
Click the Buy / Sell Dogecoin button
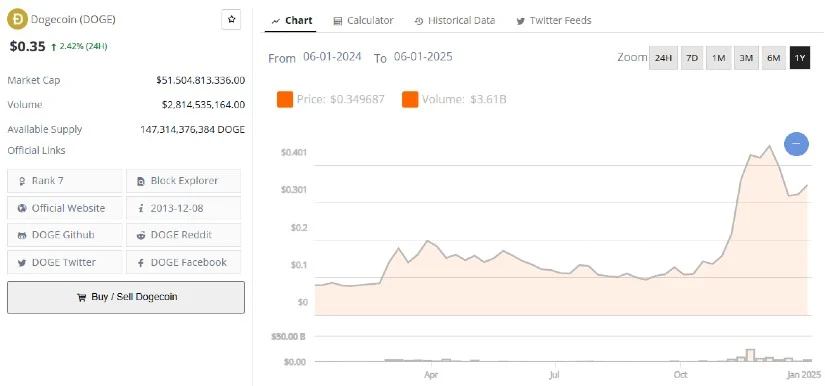pyautogui.click(x=126, y=297)
